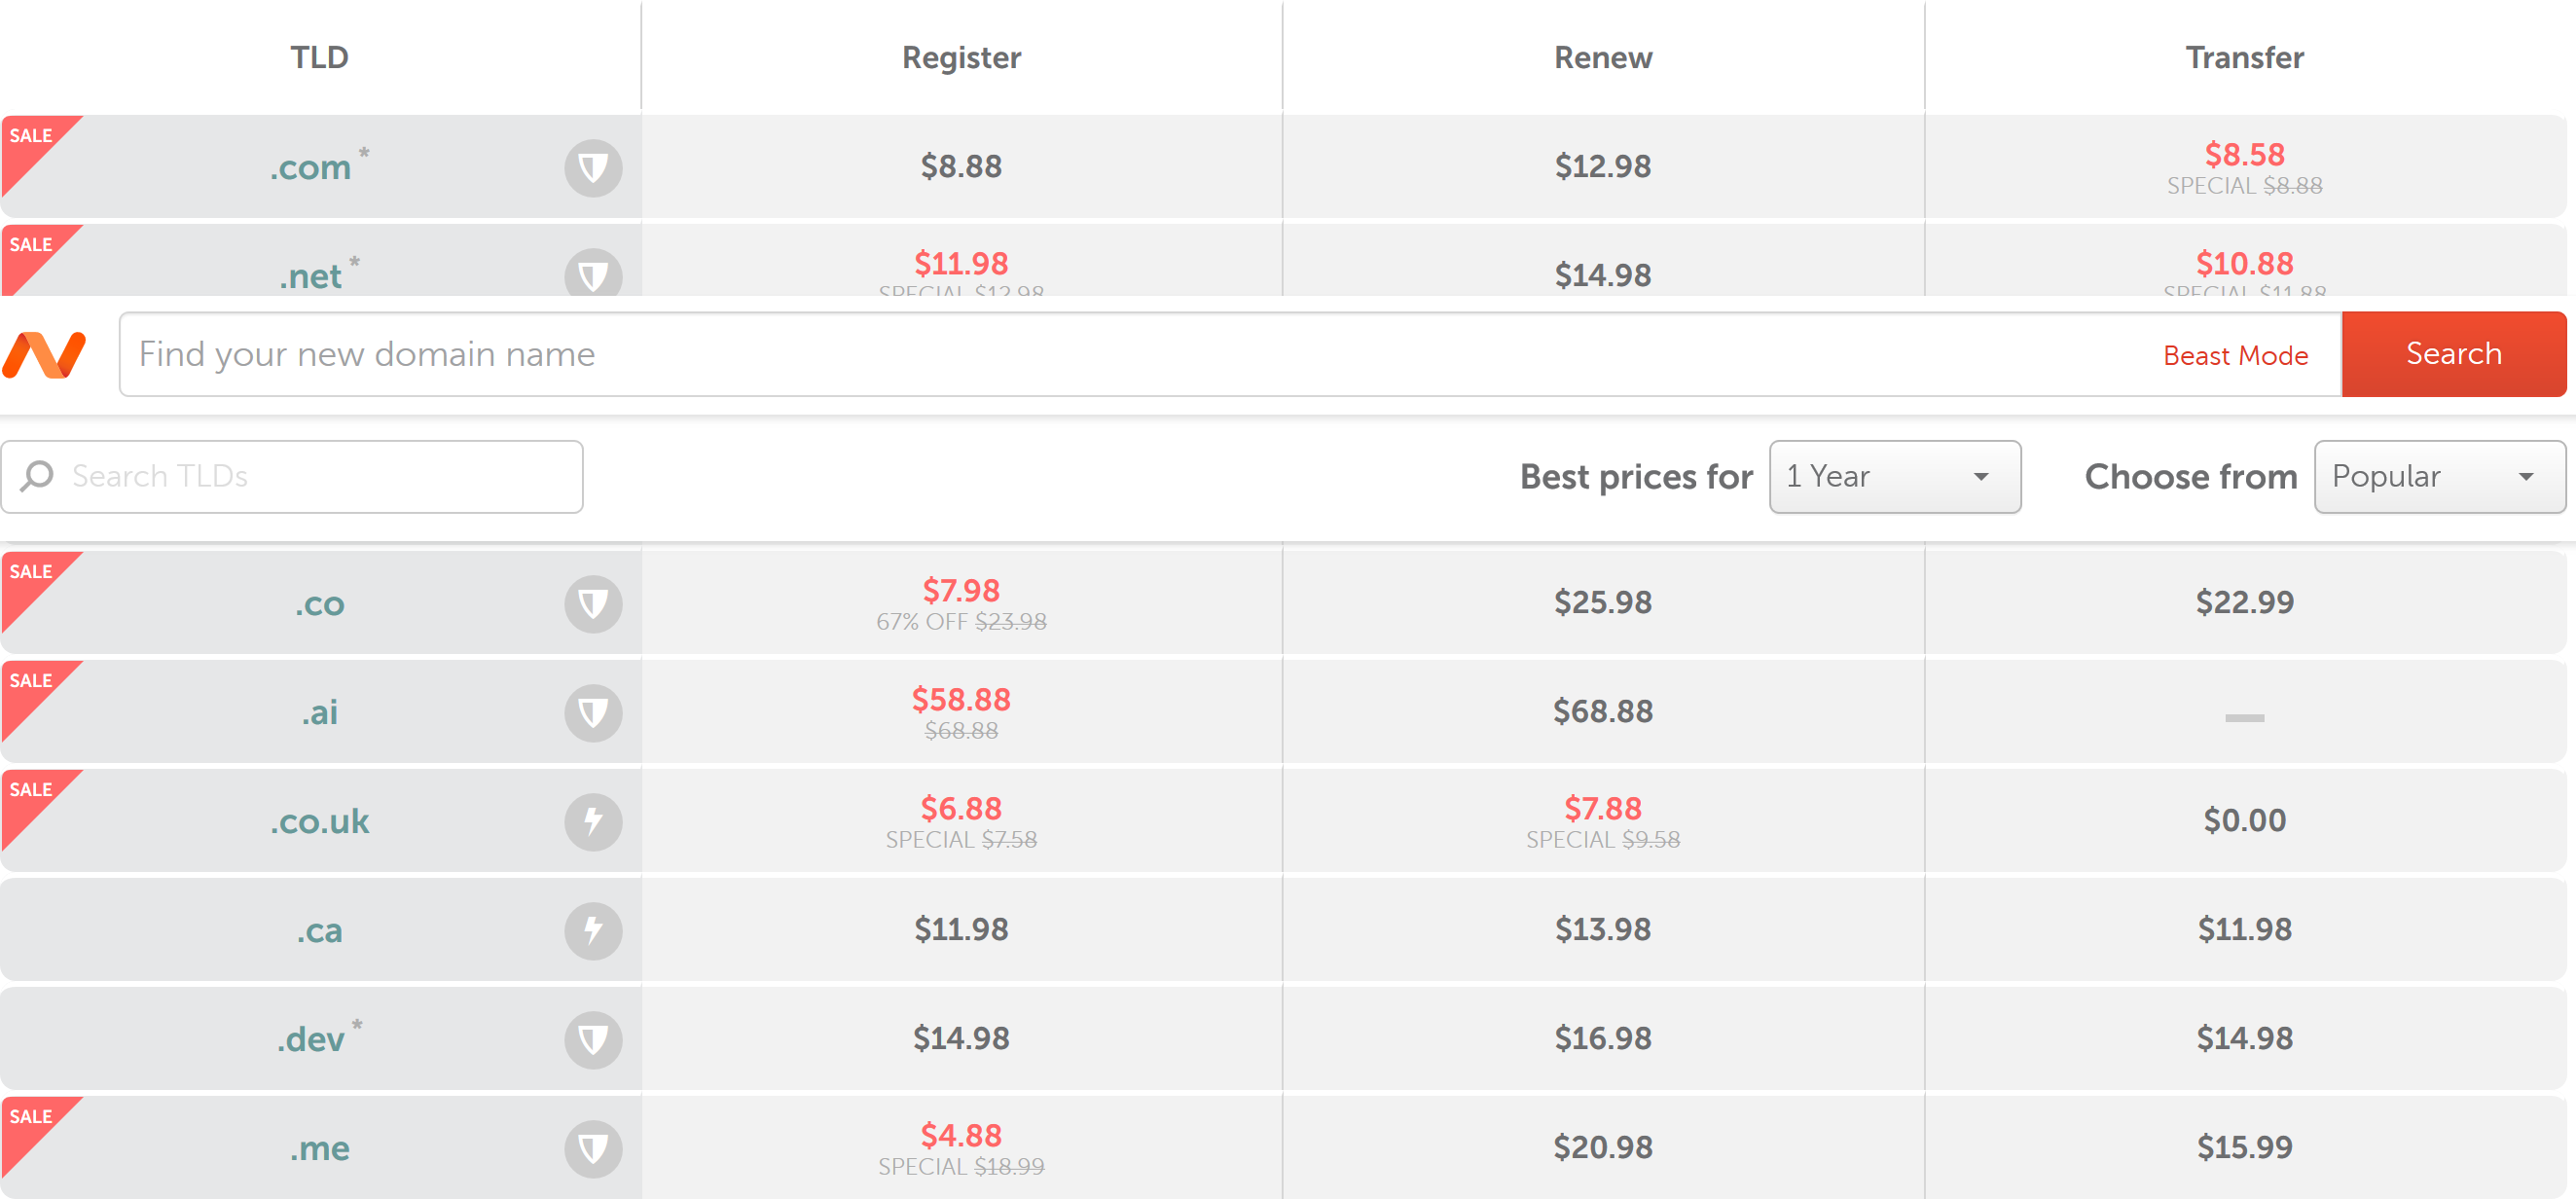Viewport: 2576px width, 1199px height.
Task: Click the shield icon beside .ai
Action: click(593, 712)
